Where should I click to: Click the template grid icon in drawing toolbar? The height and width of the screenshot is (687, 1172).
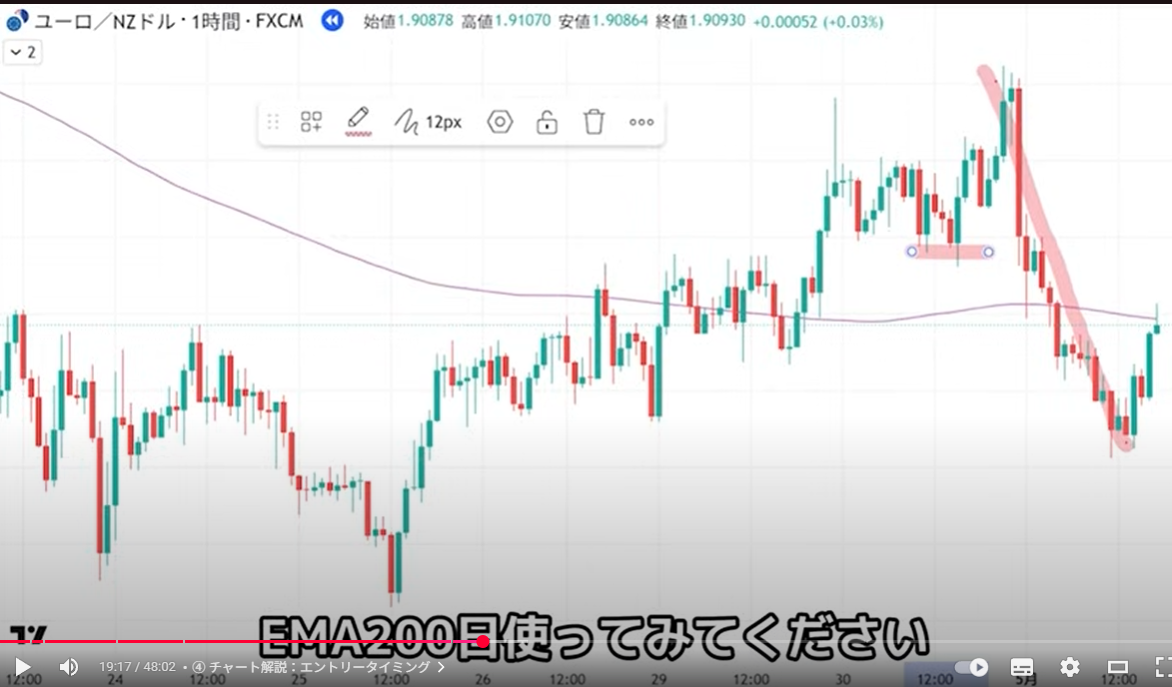[311, 122]
